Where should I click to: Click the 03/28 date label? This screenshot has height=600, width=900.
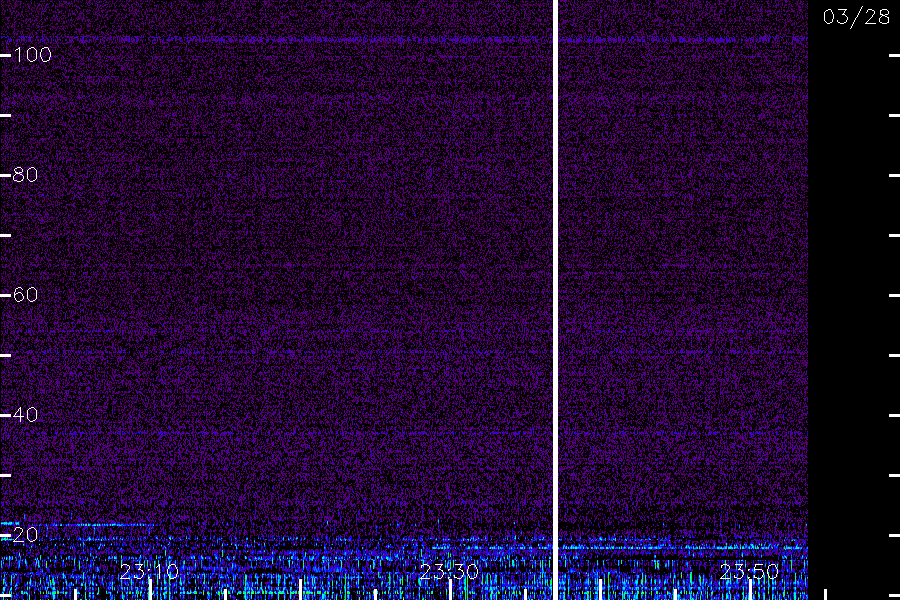point(856,17)
